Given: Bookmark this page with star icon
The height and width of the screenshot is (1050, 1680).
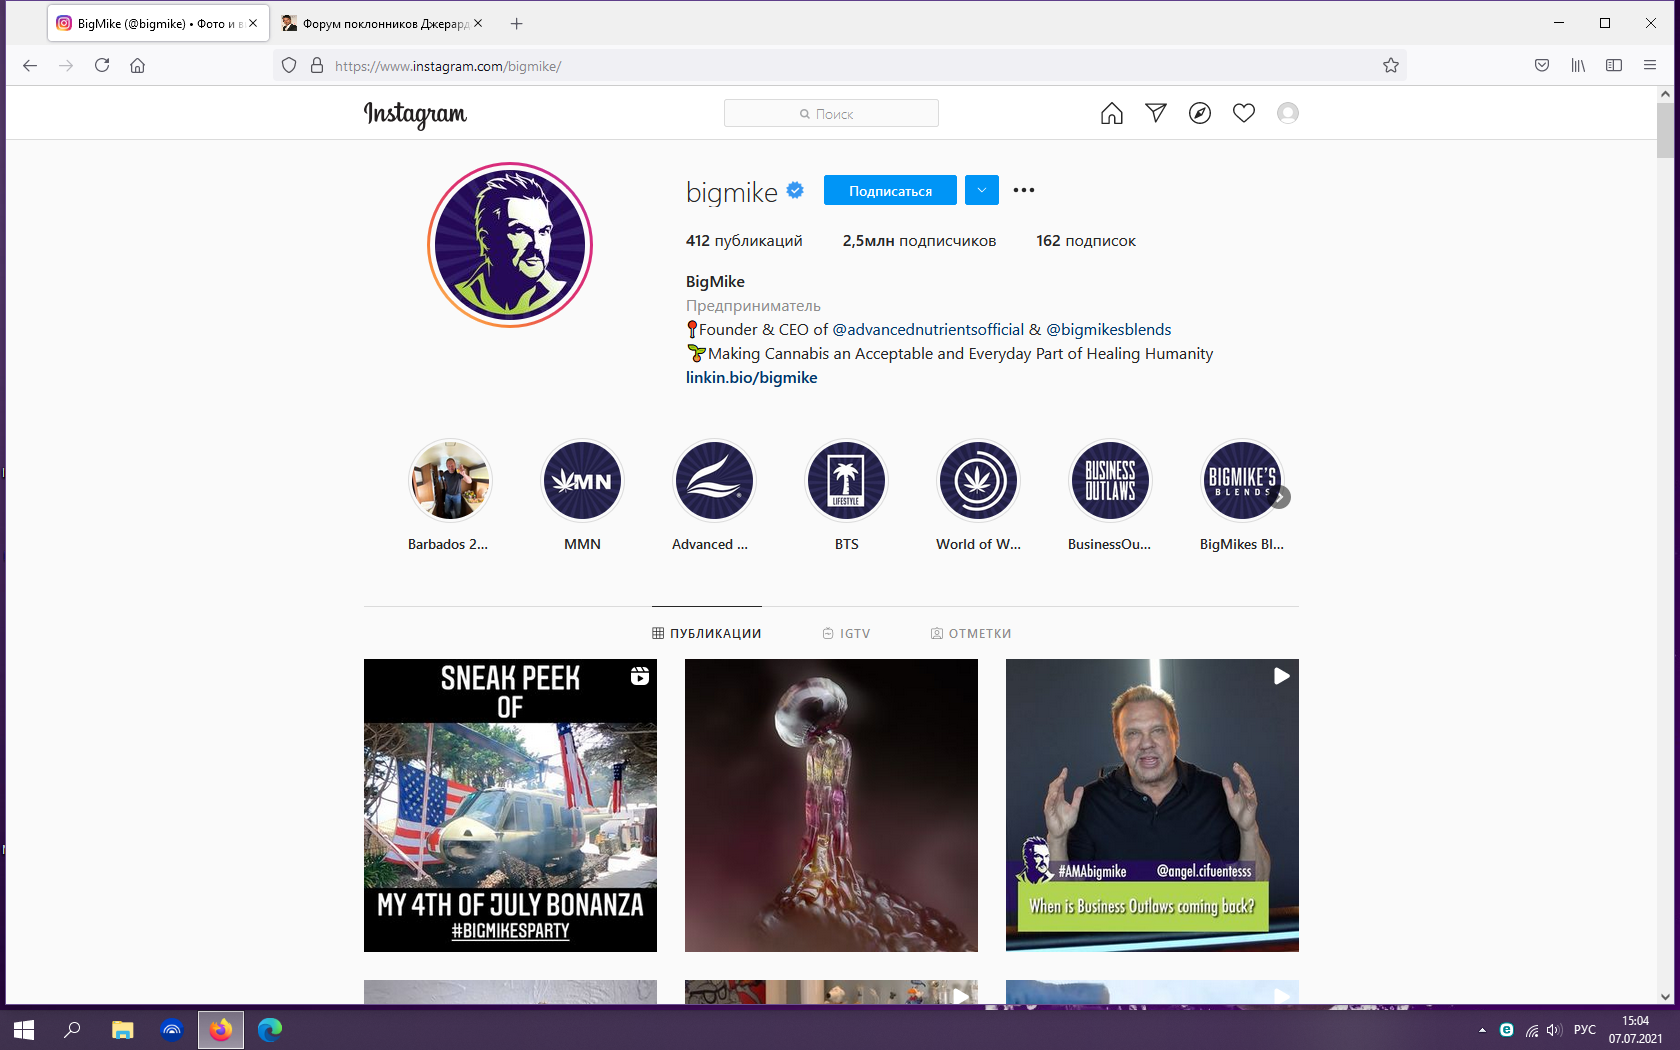Looking at the screenshot, I should (x=1390, y=66).
